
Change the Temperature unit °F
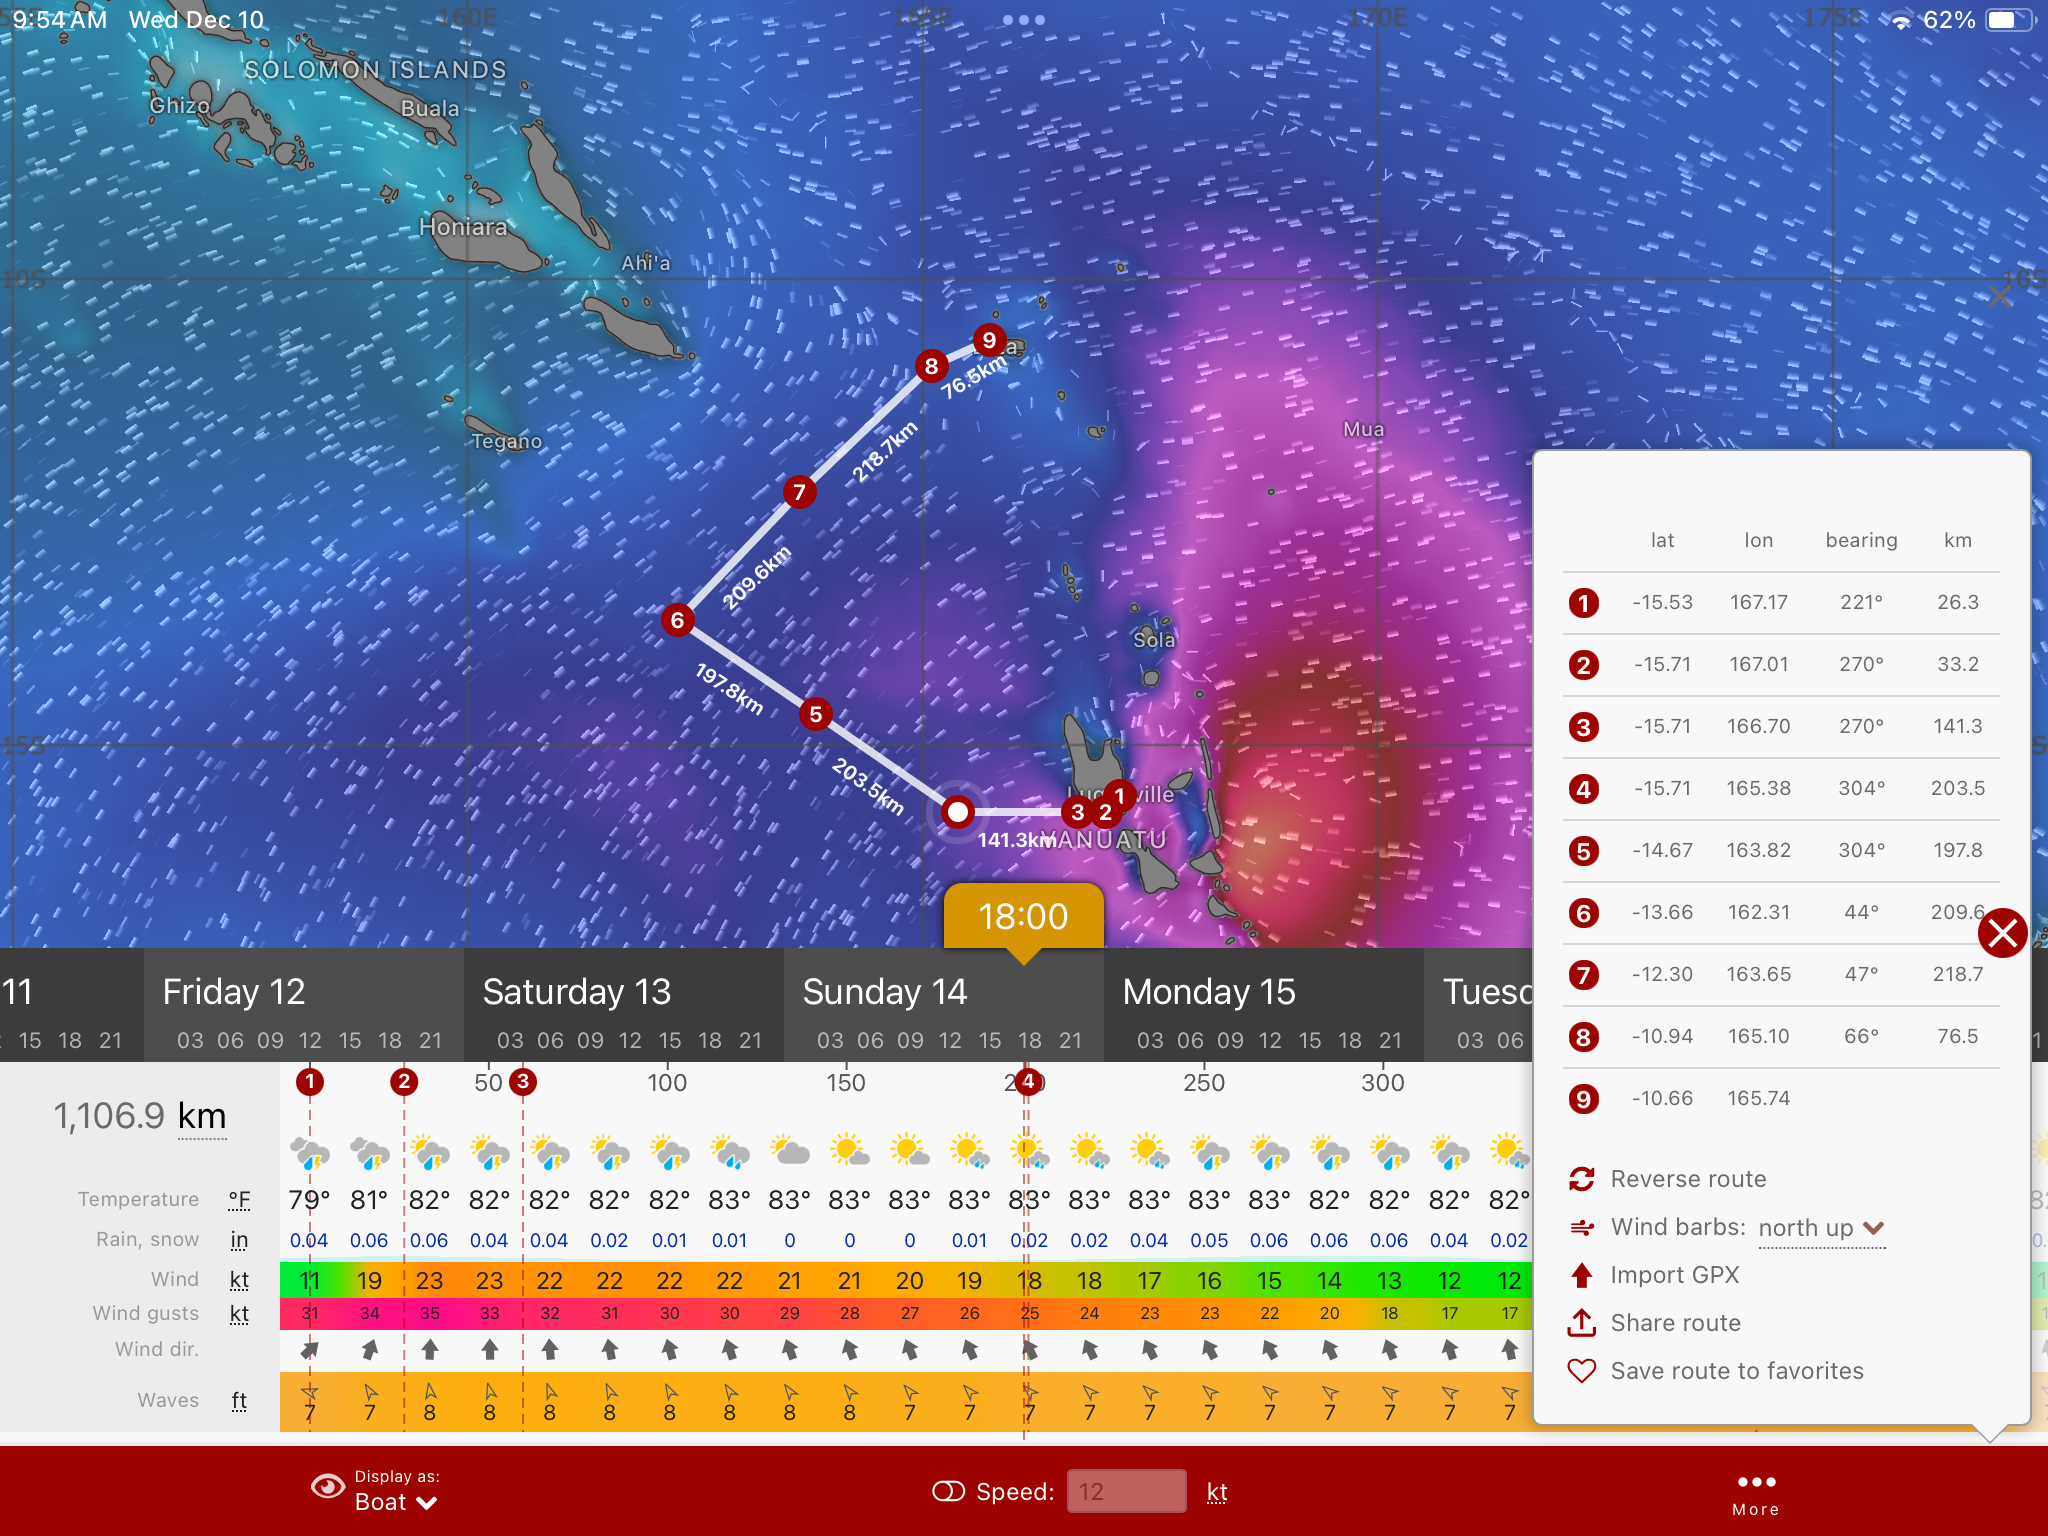pos(239,1199)
